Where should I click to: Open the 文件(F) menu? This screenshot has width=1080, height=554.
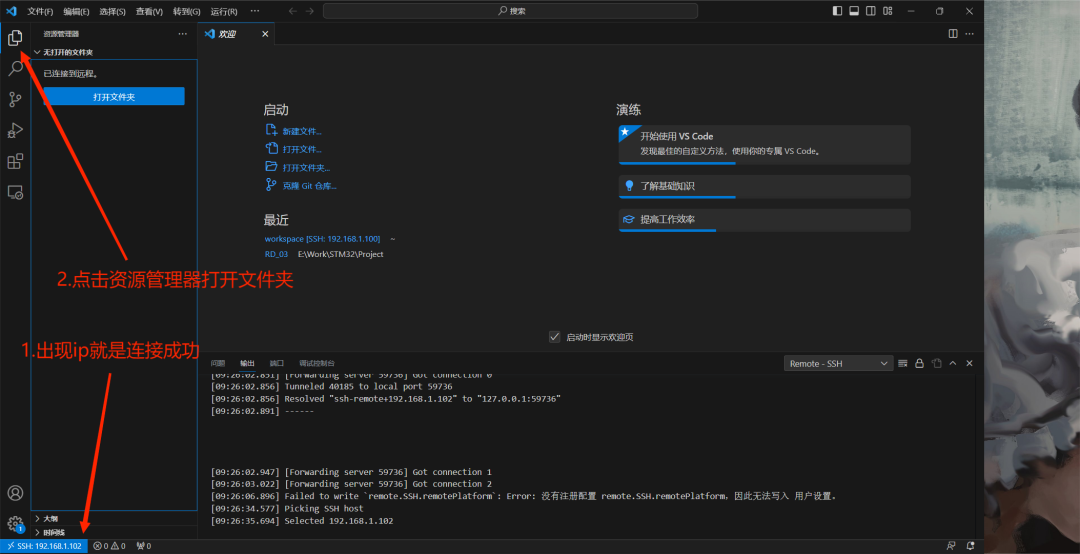40,12
